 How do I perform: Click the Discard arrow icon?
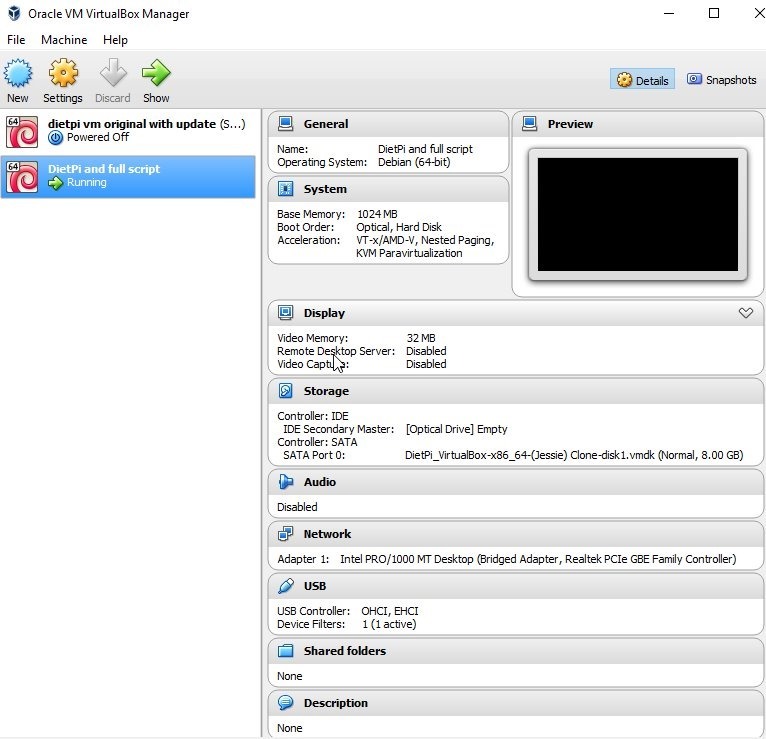pyautogui.click(x=113, y=74)
